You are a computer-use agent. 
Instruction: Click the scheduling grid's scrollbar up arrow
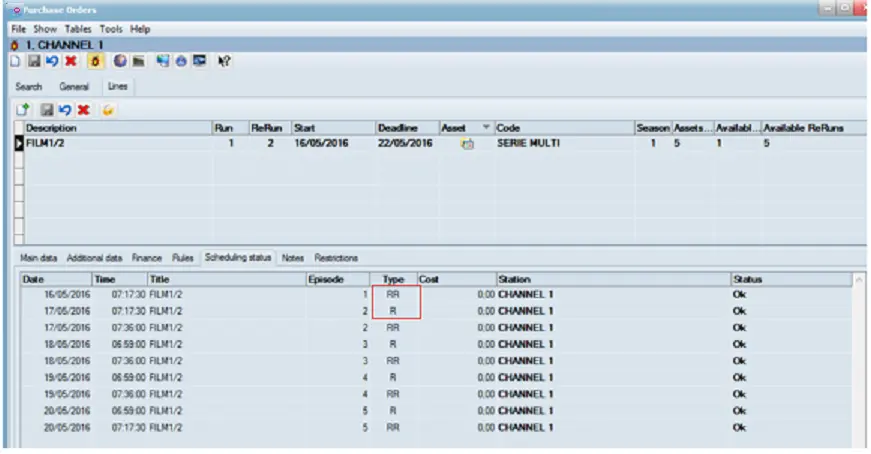tap(860, 280)
